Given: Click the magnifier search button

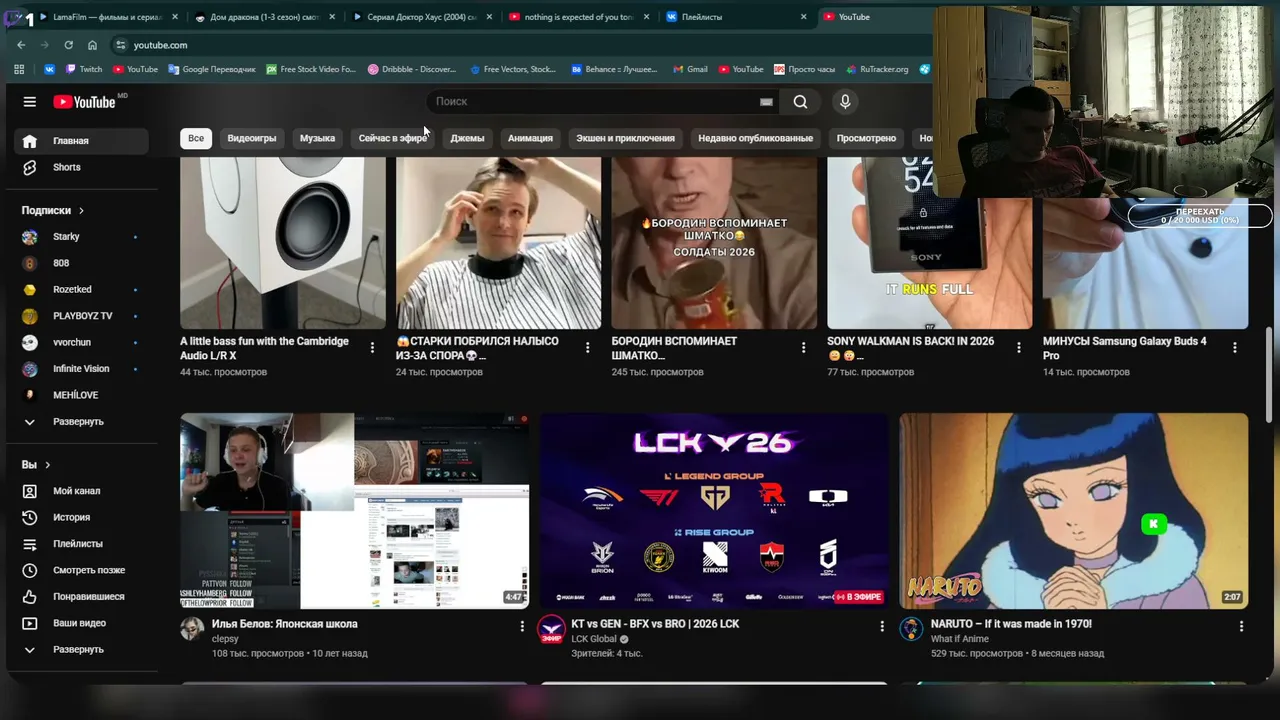Looking at the screenshot, I should point(800,101).
